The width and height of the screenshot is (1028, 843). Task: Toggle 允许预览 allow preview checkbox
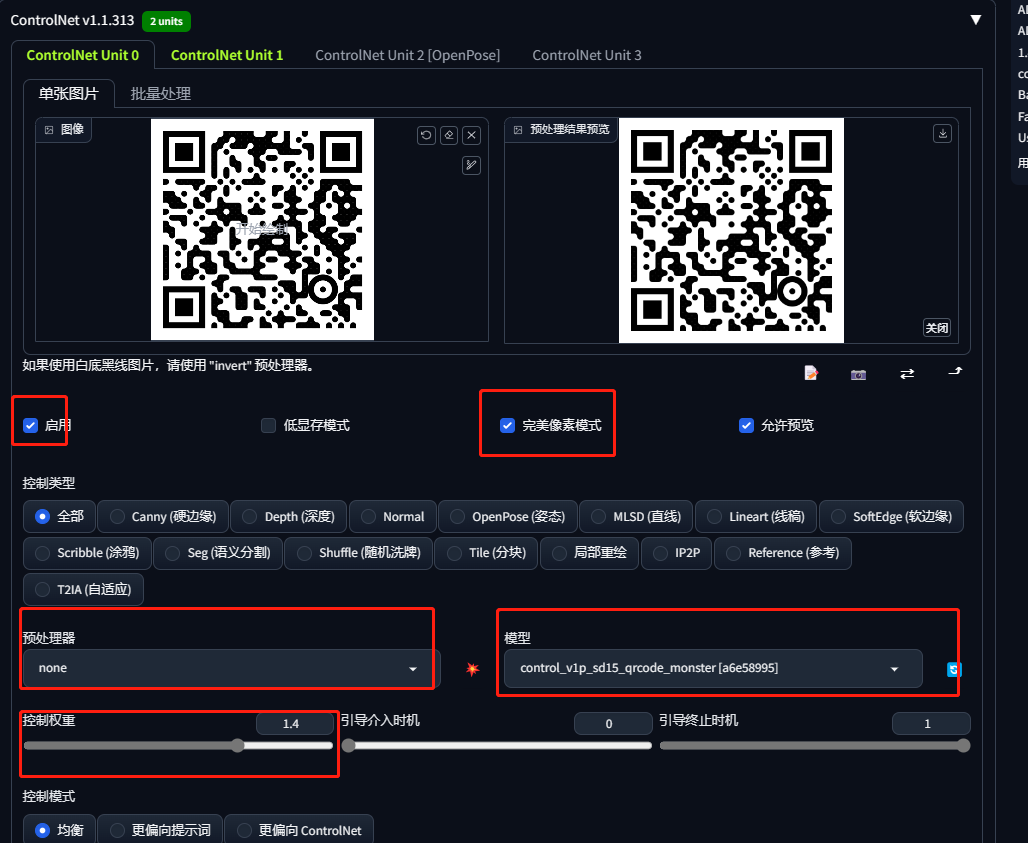pyautogui.click(x=746, y=425)
